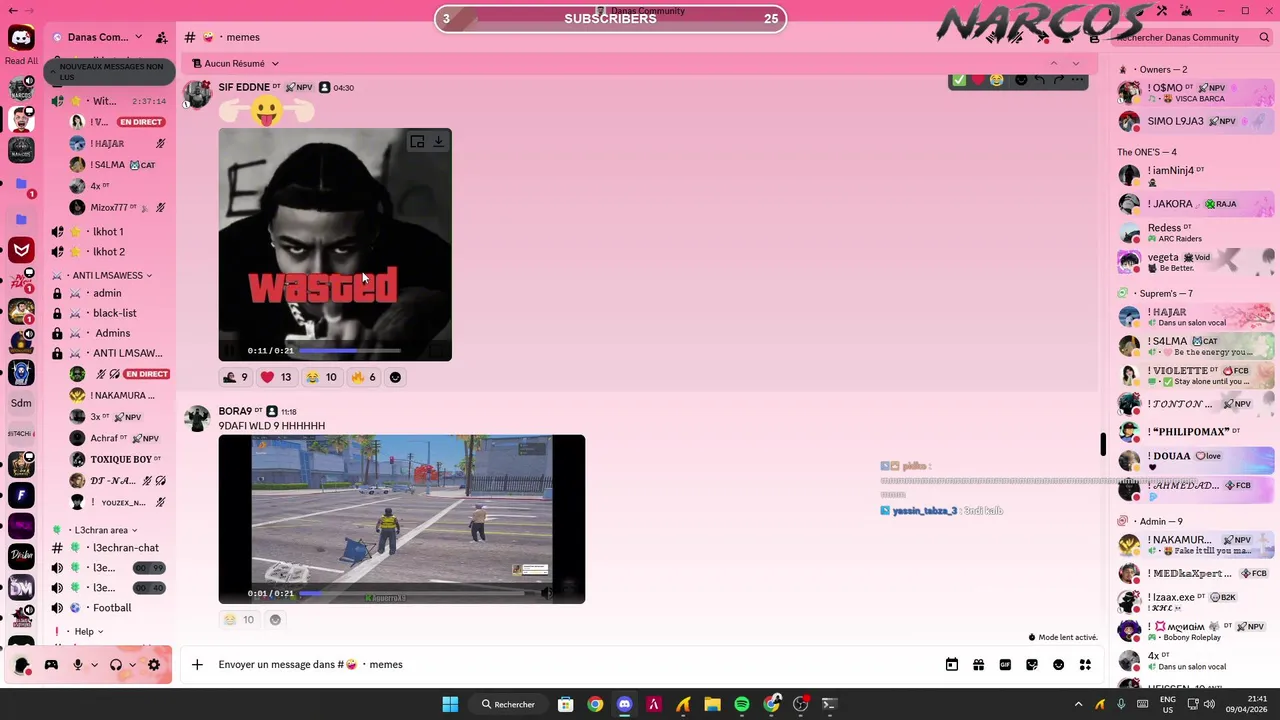The height and width of the screenshot is (720, 1280).
Task: Join the lkhot 1 voice channel
Action: coord(110,232)
